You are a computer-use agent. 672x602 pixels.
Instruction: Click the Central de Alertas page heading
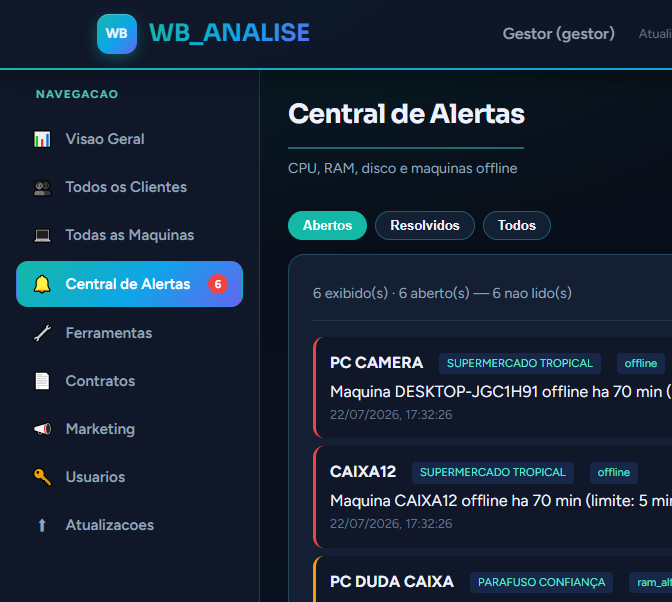pos(406,114)
